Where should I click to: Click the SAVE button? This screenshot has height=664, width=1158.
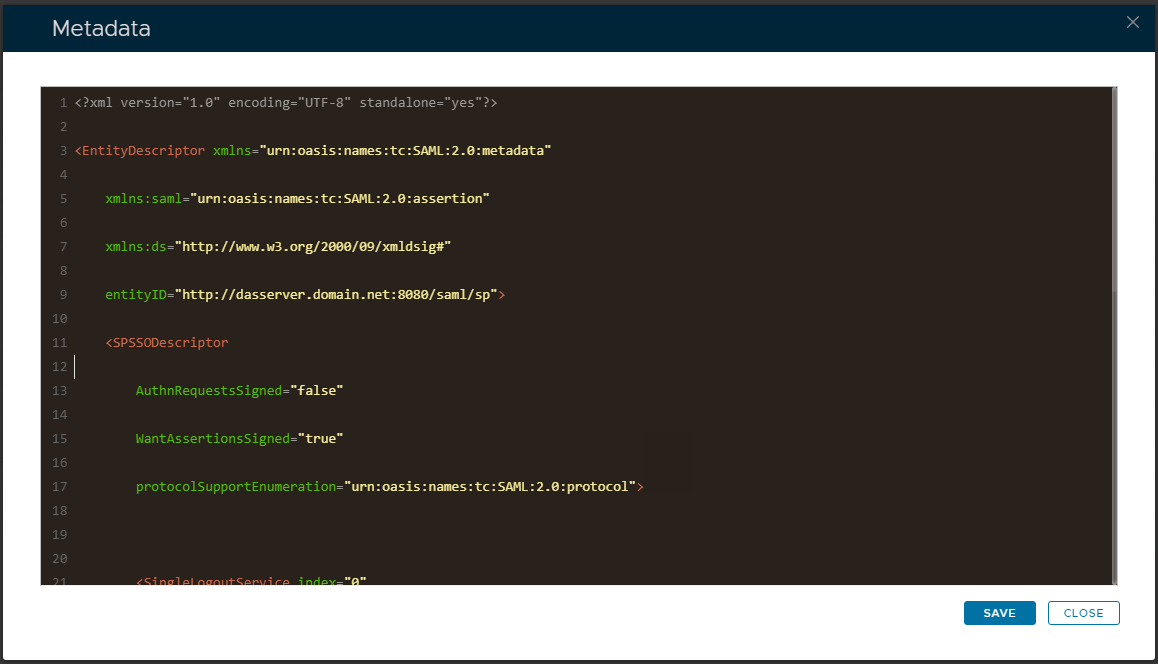point(999,613)
